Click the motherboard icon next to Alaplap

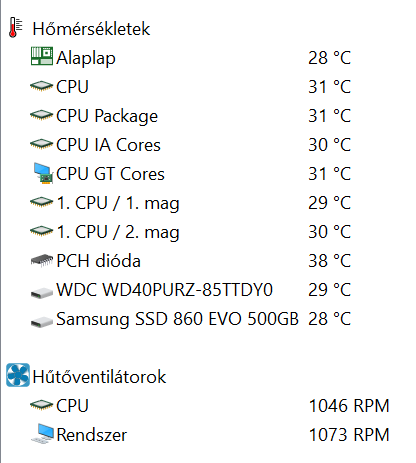pyautogui.click(x=42, y=56)
